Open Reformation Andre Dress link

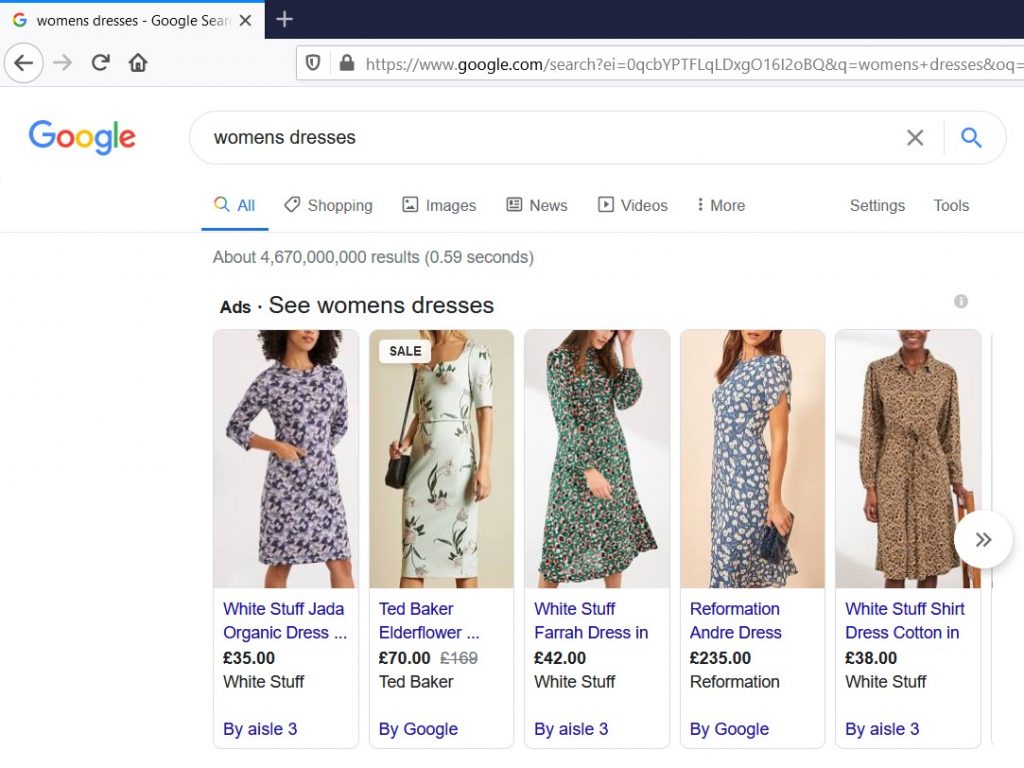click(x=736, y=620)
